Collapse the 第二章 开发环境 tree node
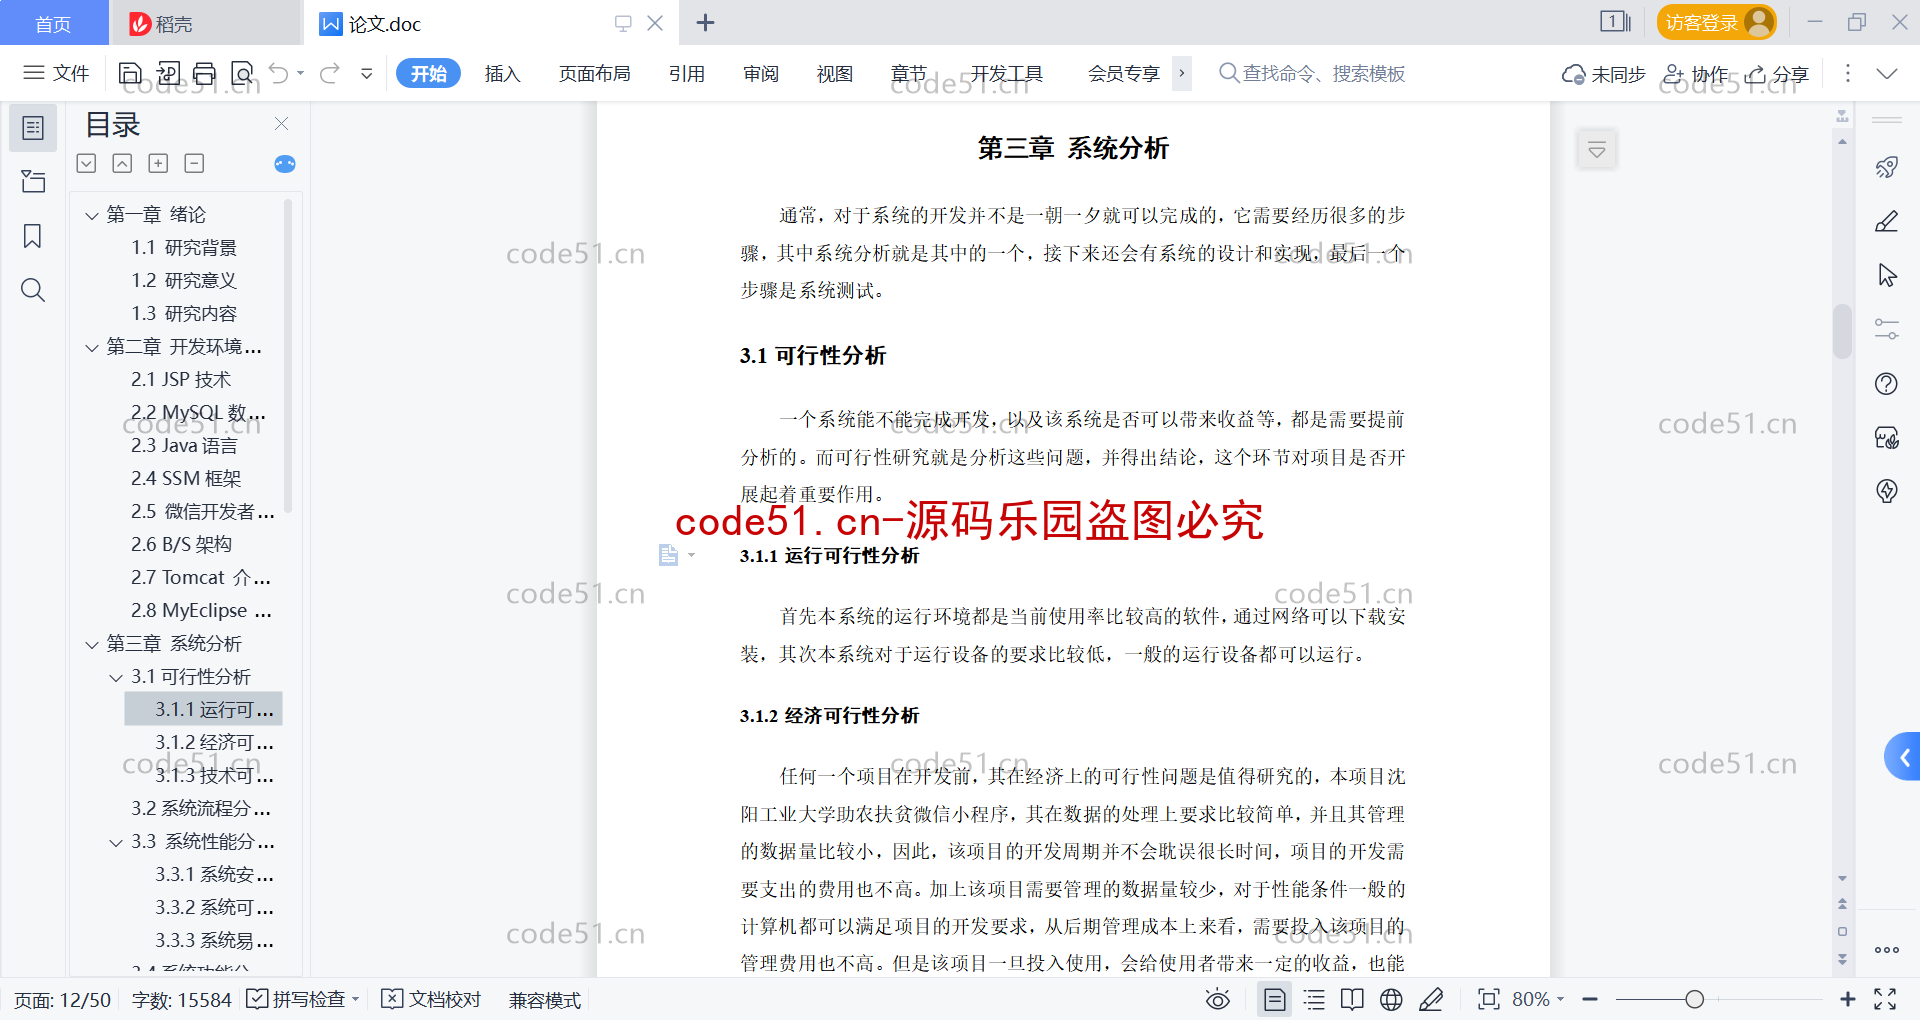The image size is (1920, 1020). (92, 347)
